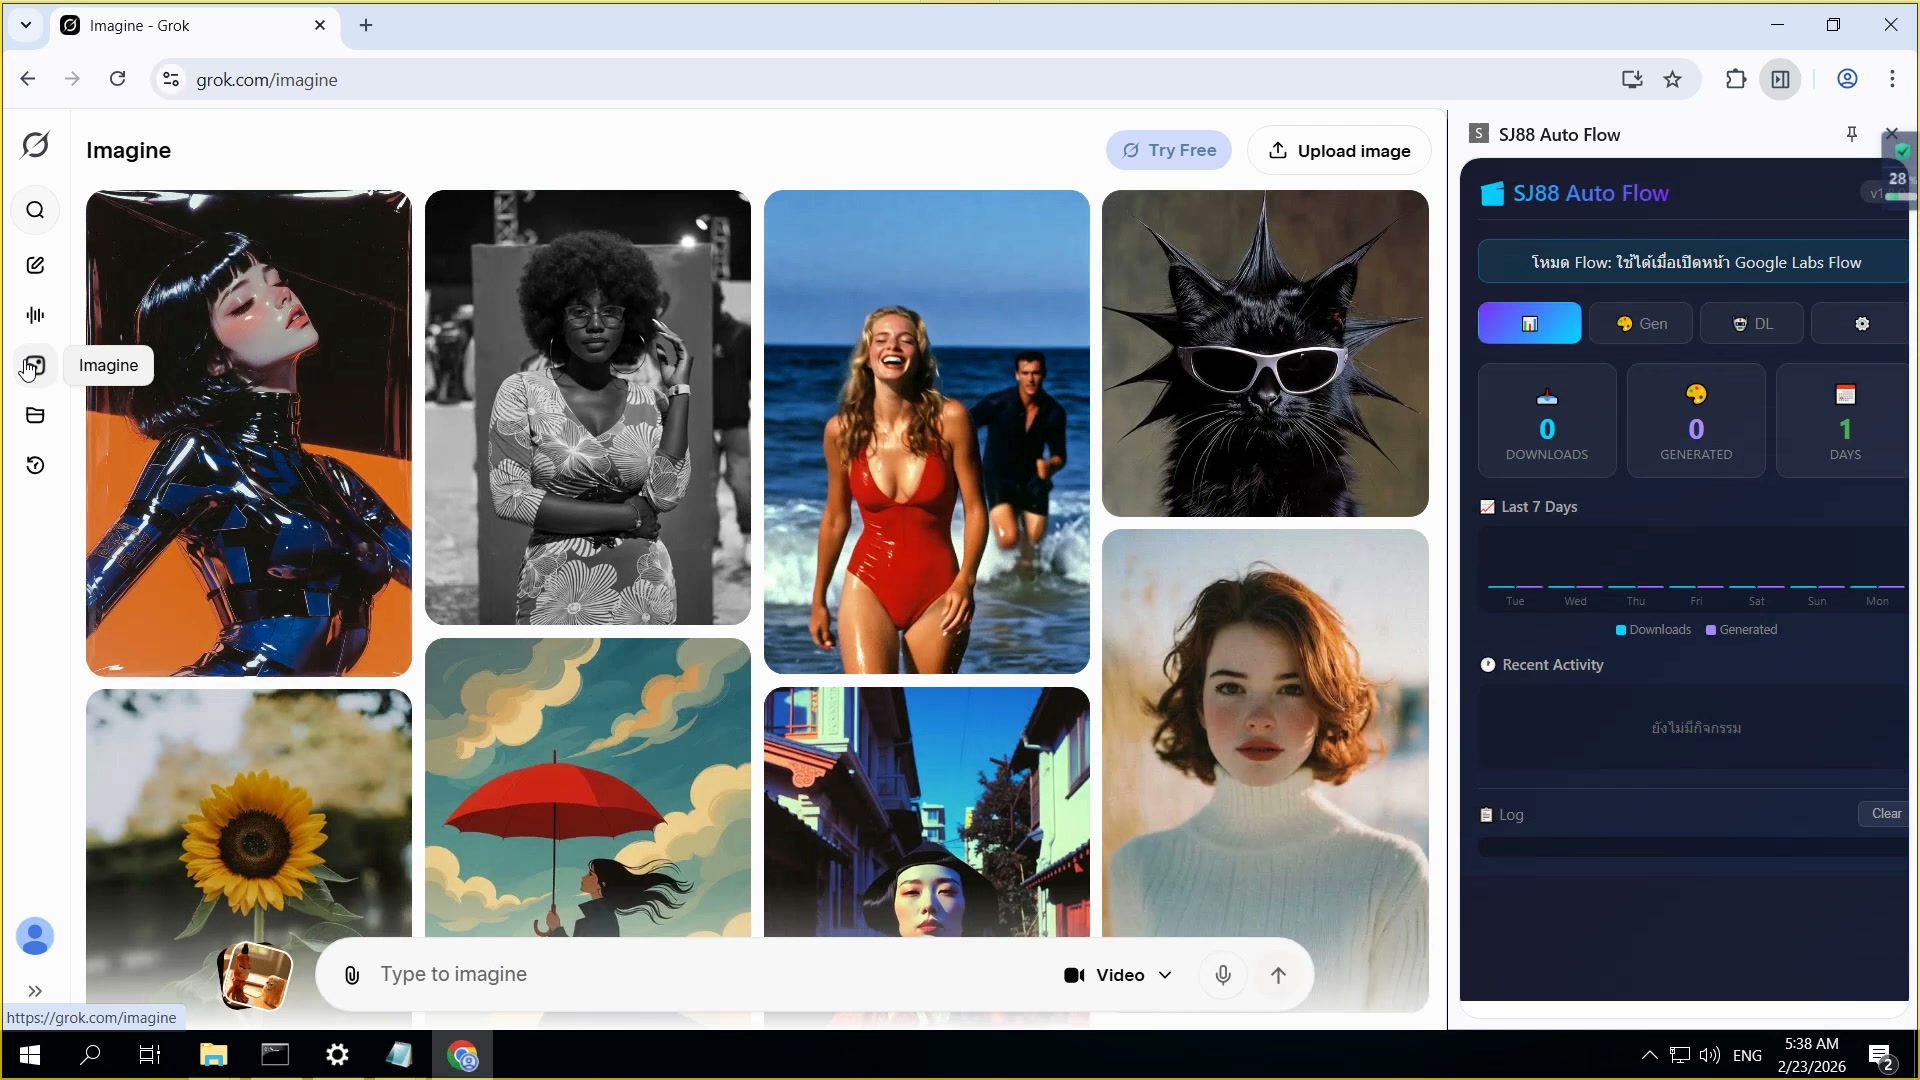Viewport: 1920px width, 1080px height.
Task: Activate the microphone voice input icon
Action: pos(1222,975)
